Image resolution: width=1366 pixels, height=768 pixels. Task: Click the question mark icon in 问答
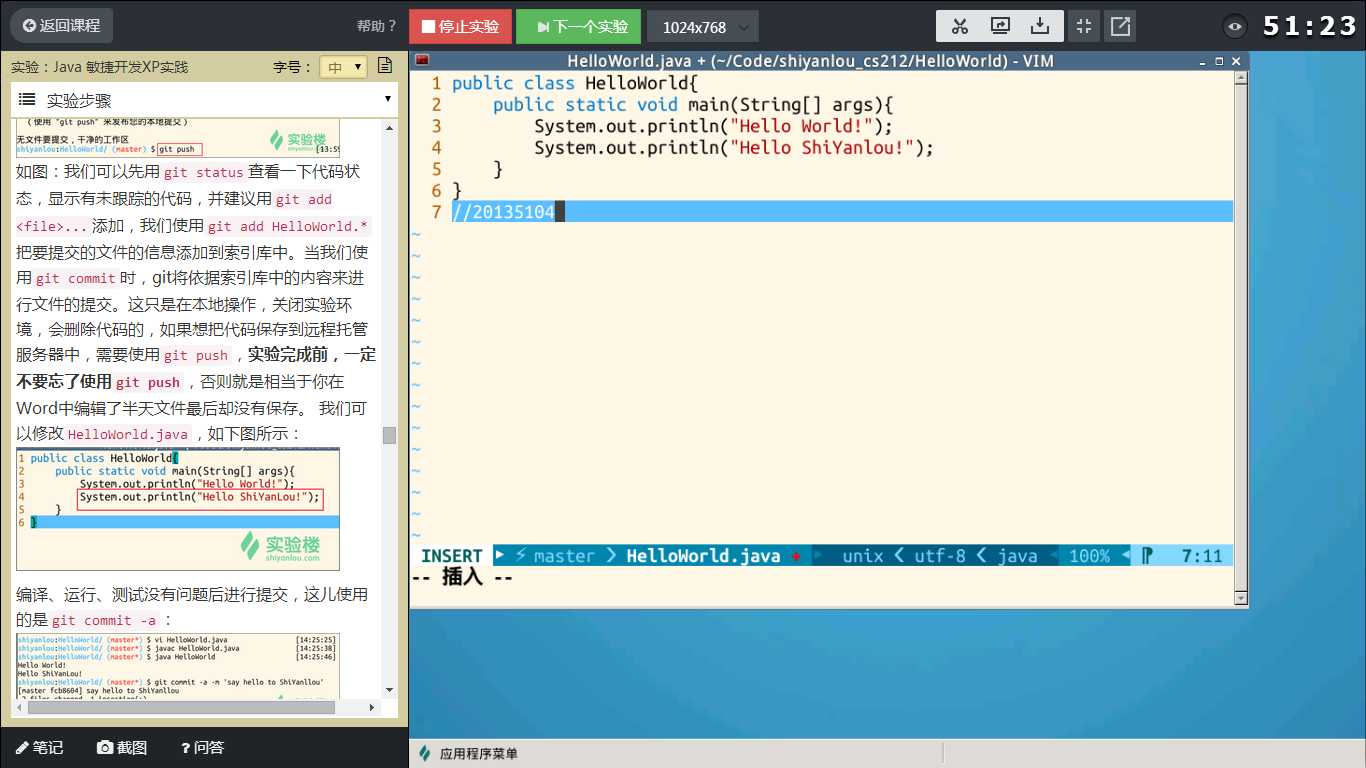pyautogui.click(x=186, y=748)
